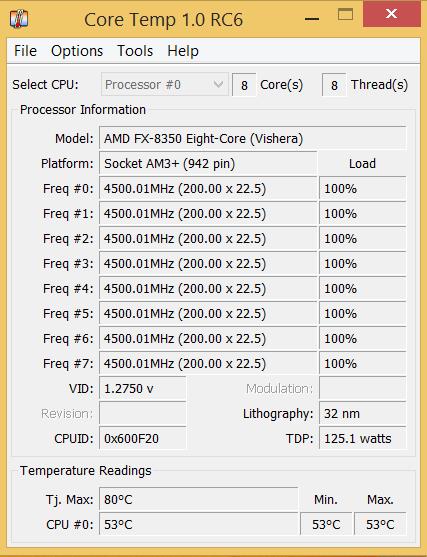Click the CPUID field 0x600F20
427x557 pixels.
[142, 438]
